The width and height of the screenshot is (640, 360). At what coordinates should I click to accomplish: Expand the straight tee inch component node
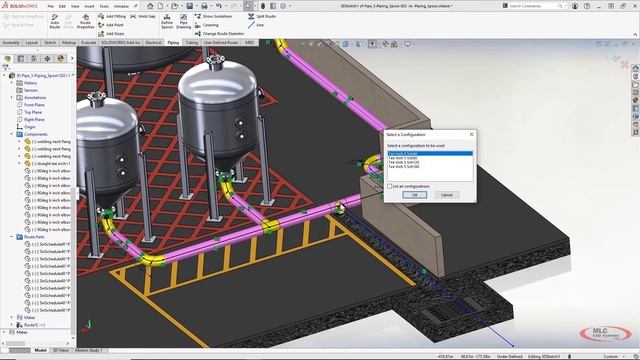tap(19, 164)
